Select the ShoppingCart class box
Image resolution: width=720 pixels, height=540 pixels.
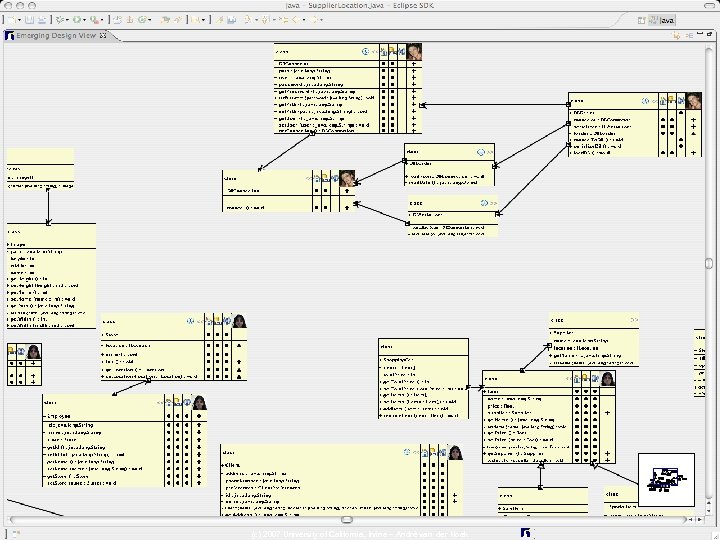tap(423, 378)
